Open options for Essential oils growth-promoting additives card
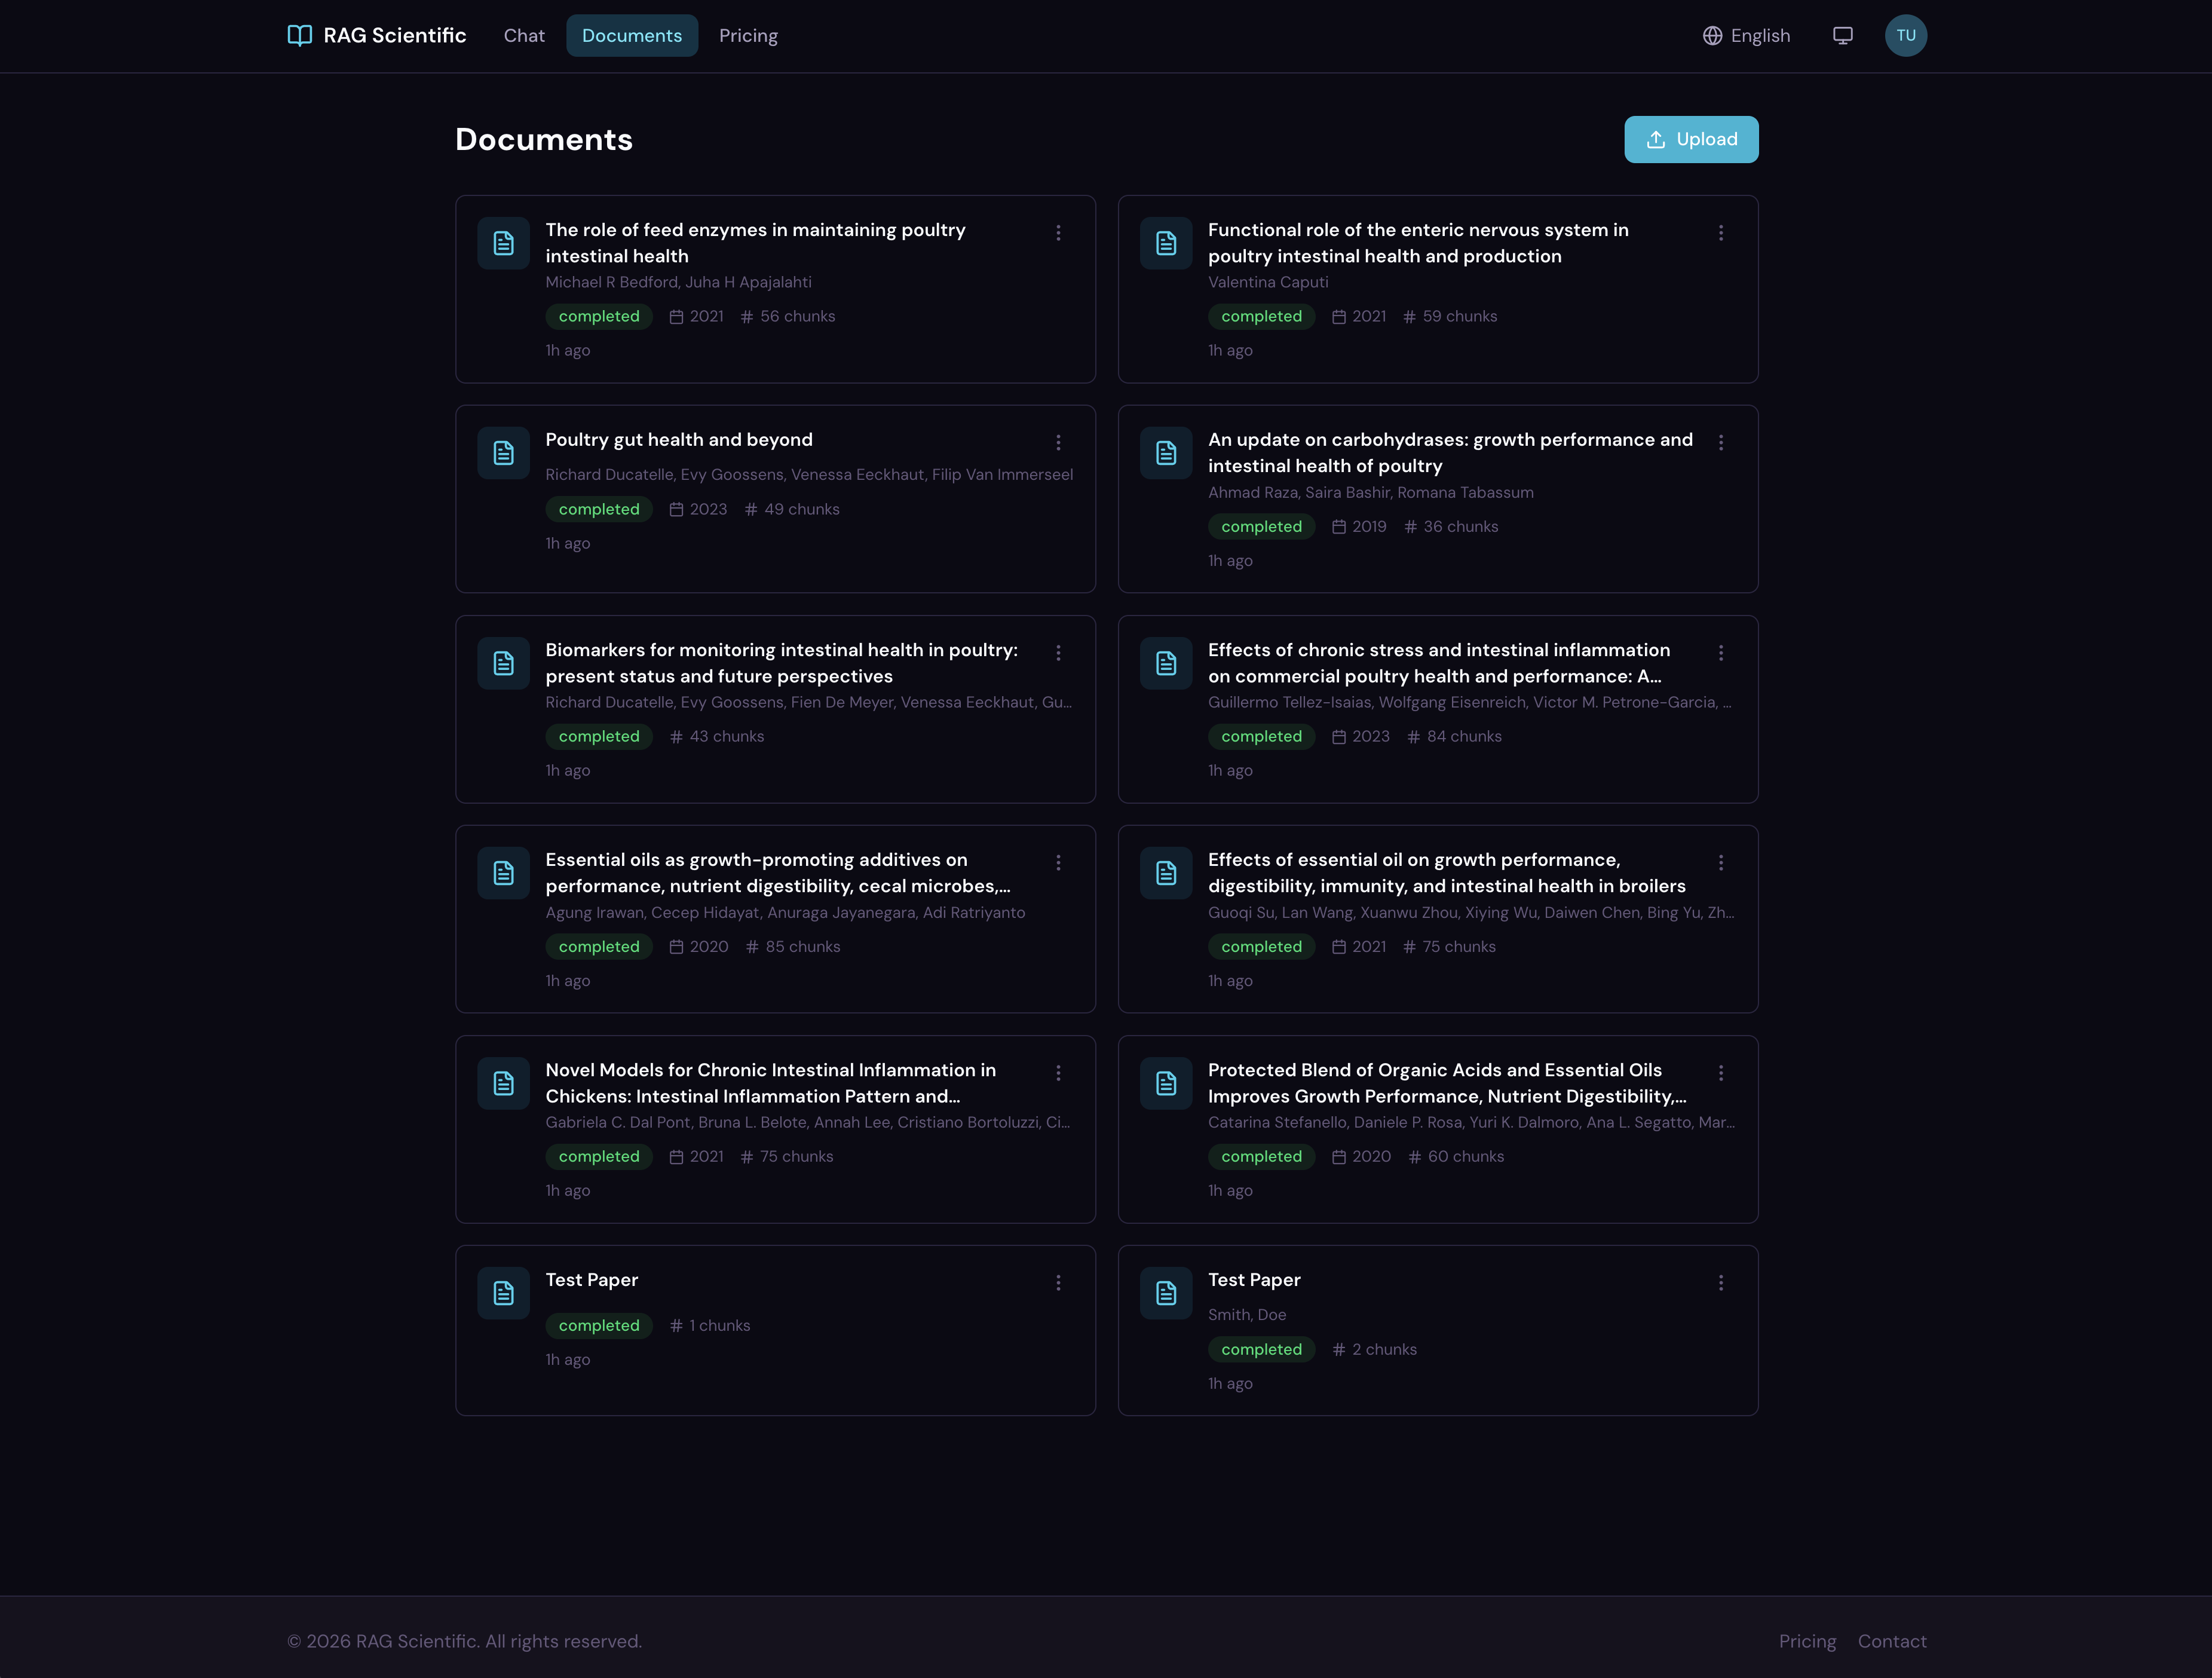This screenshot has width=2212, height=1678. pos(1058,862)
